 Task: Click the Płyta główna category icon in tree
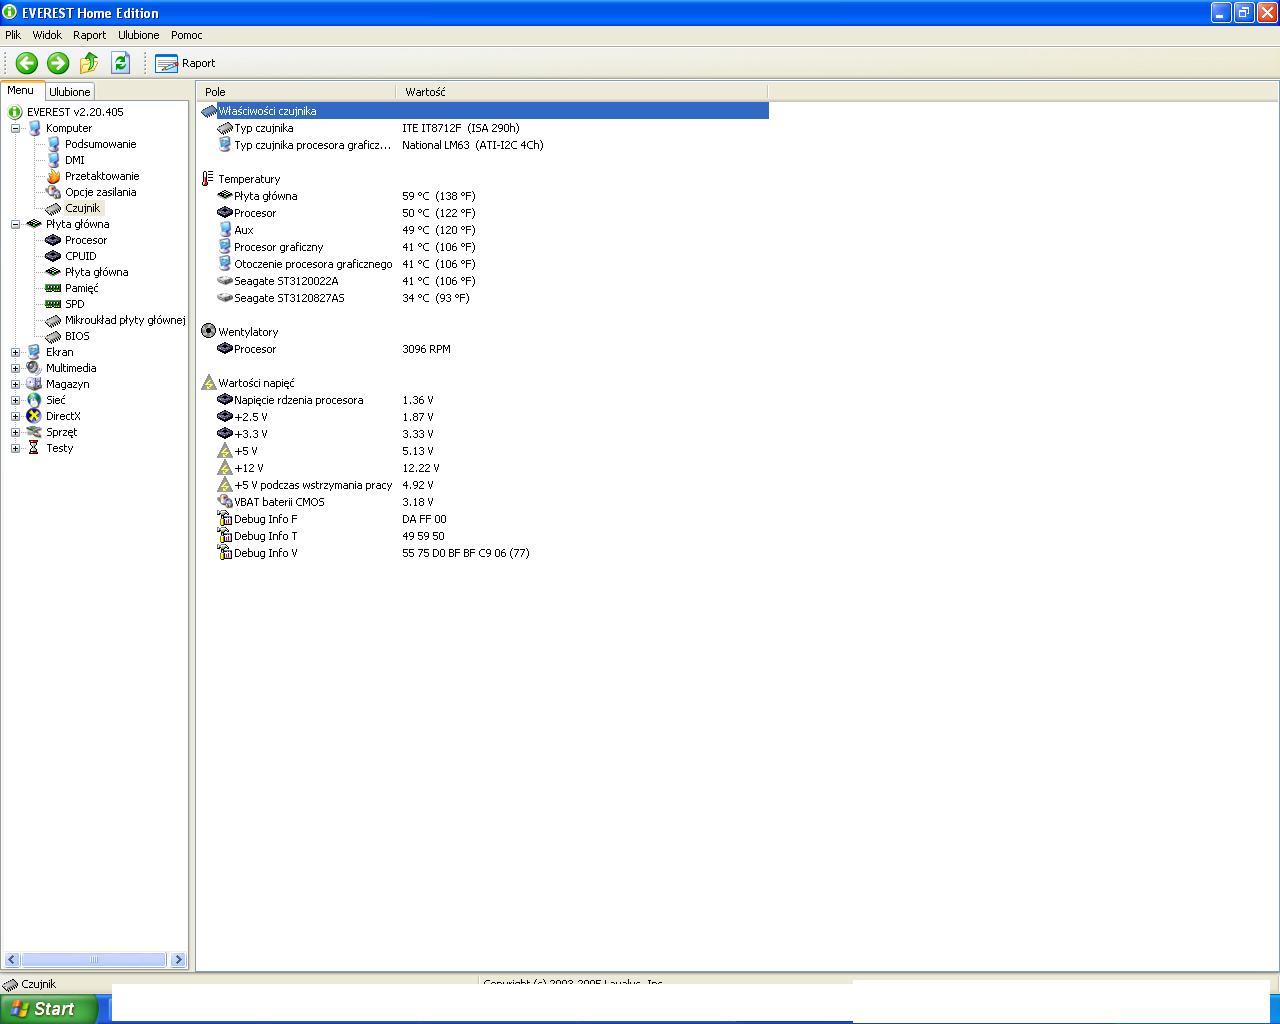pos(34,224)
